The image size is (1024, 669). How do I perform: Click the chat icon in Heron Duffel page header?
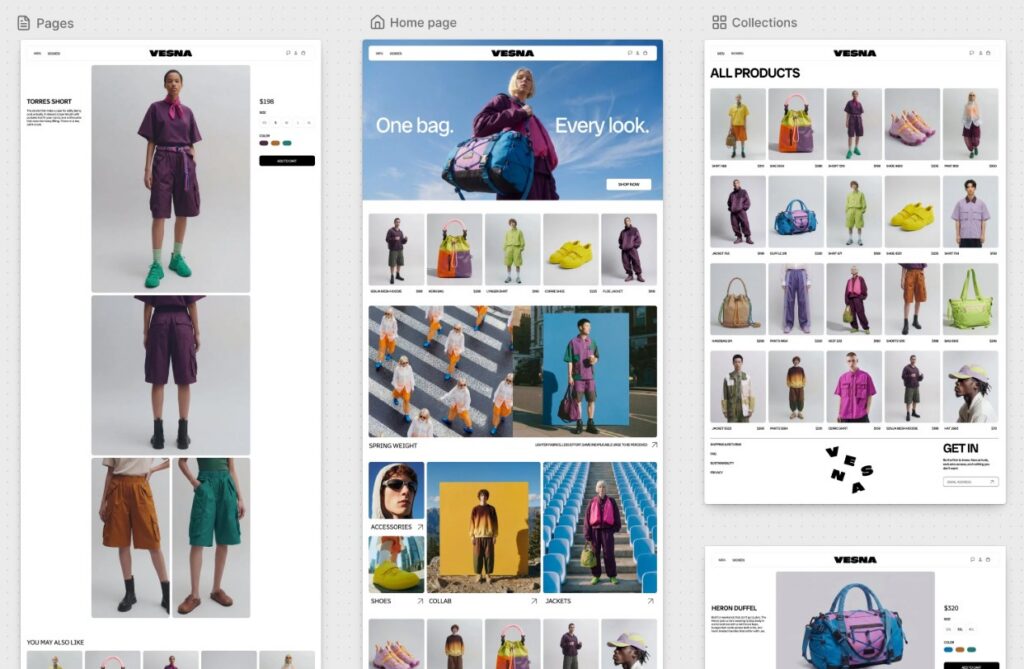[x=972, y=559]
